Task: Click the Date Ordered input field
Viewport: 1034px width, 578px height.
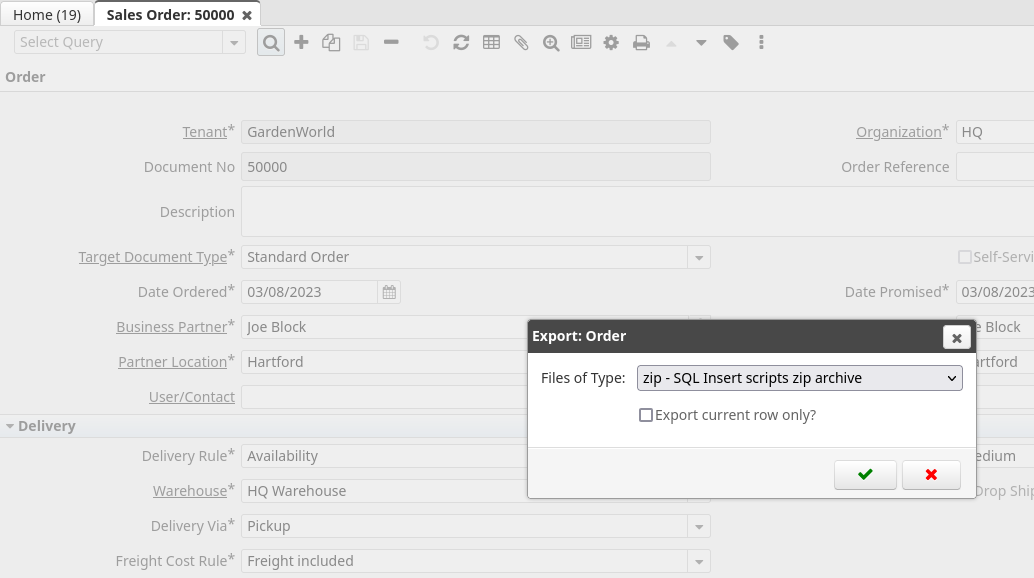Action: click(x=309, y=292)
